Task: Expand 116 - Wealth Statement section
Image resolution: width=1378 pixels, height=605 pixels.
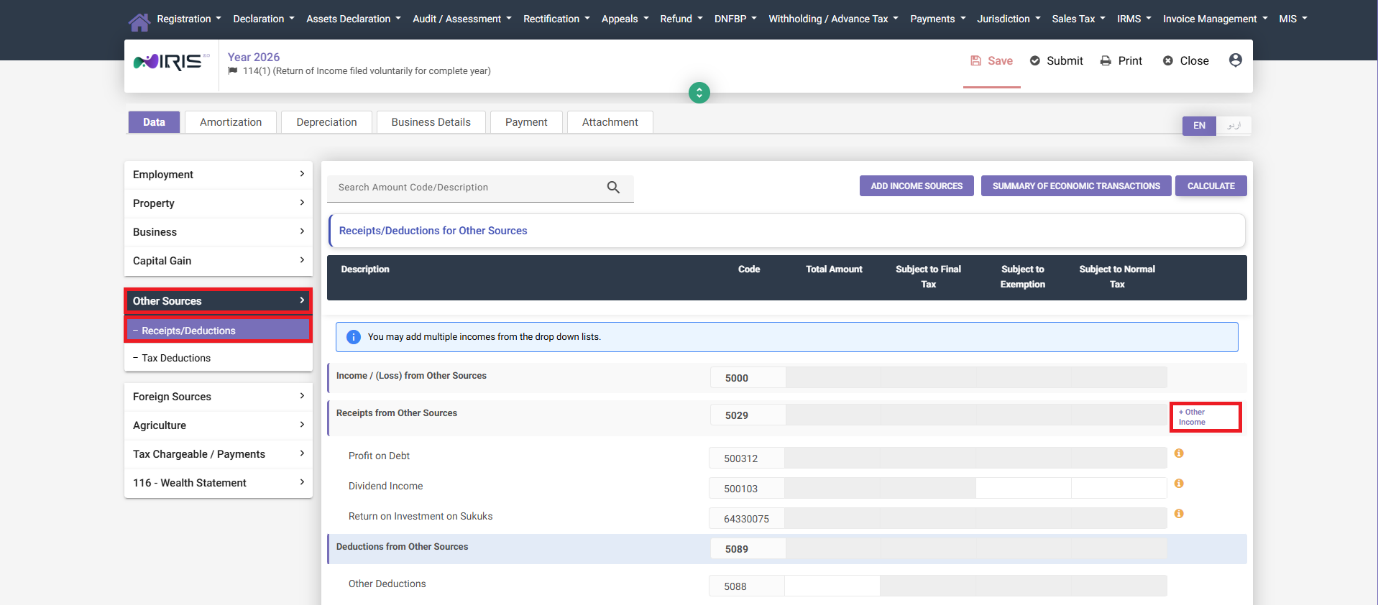Action: click(218, 483)
